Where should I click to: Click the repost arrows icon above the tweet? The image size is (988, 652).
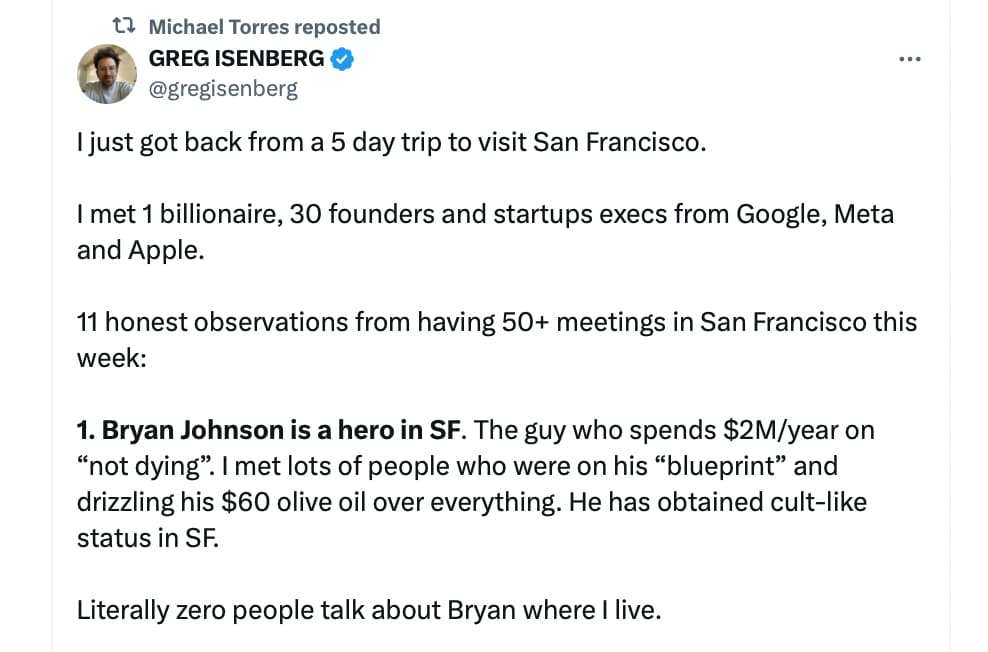point(124,26)
